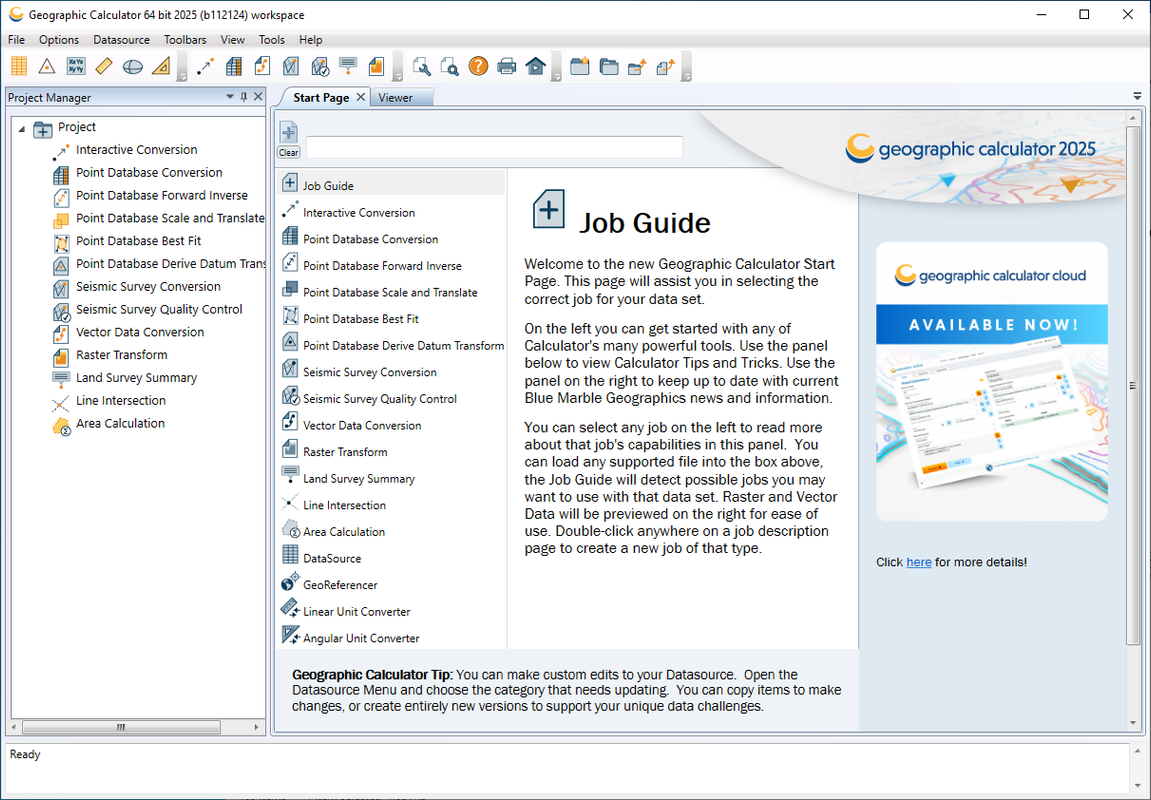Select GeoReferencer in the Start Page list

click(x=393, y=585)
